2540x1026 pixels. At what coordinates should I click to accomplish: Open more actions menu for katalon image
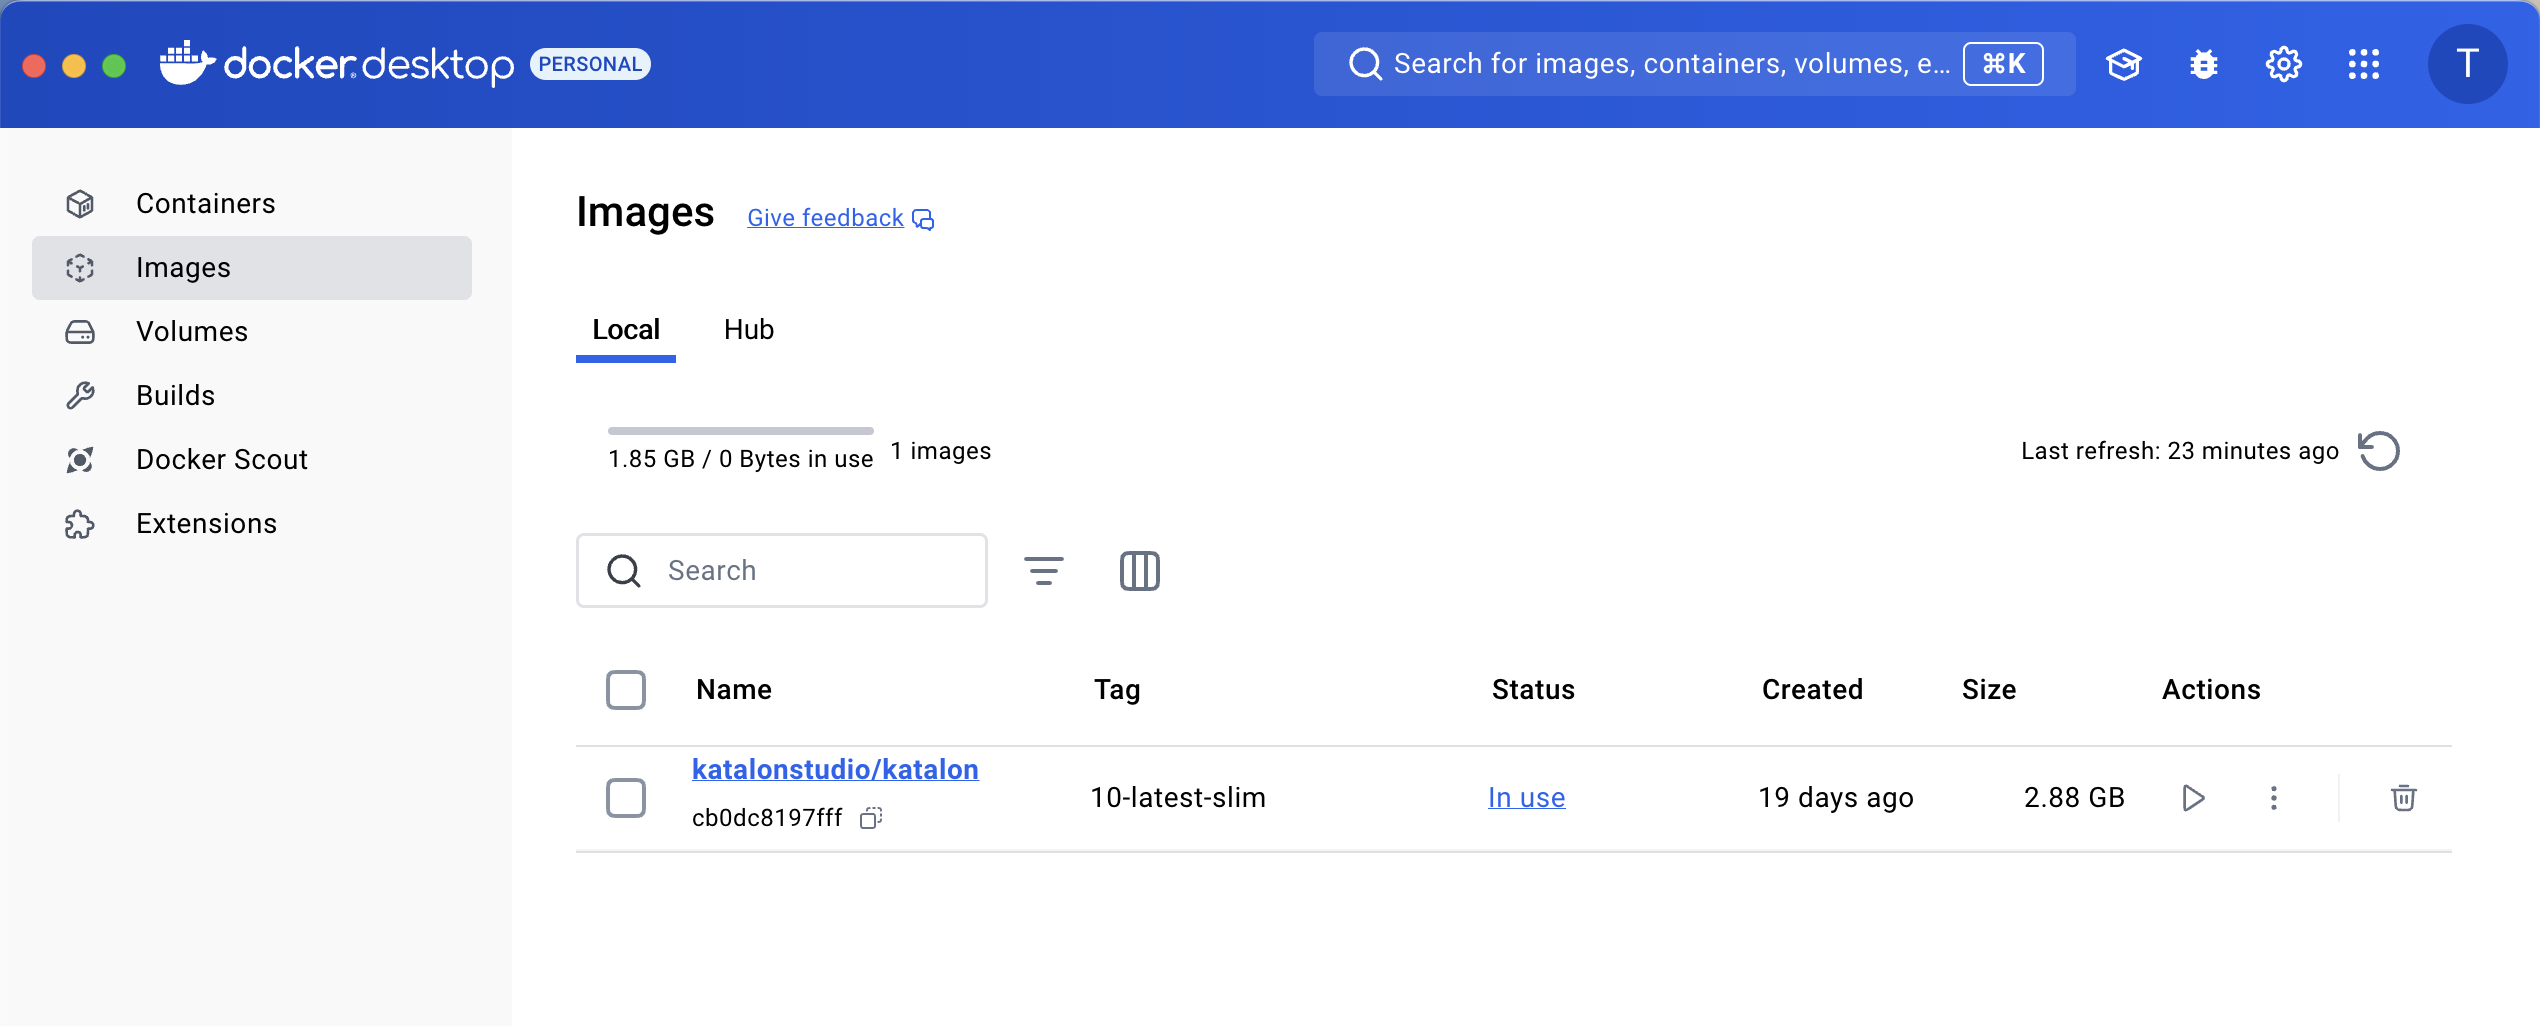pyautogui.click(x=2273, y=798)
